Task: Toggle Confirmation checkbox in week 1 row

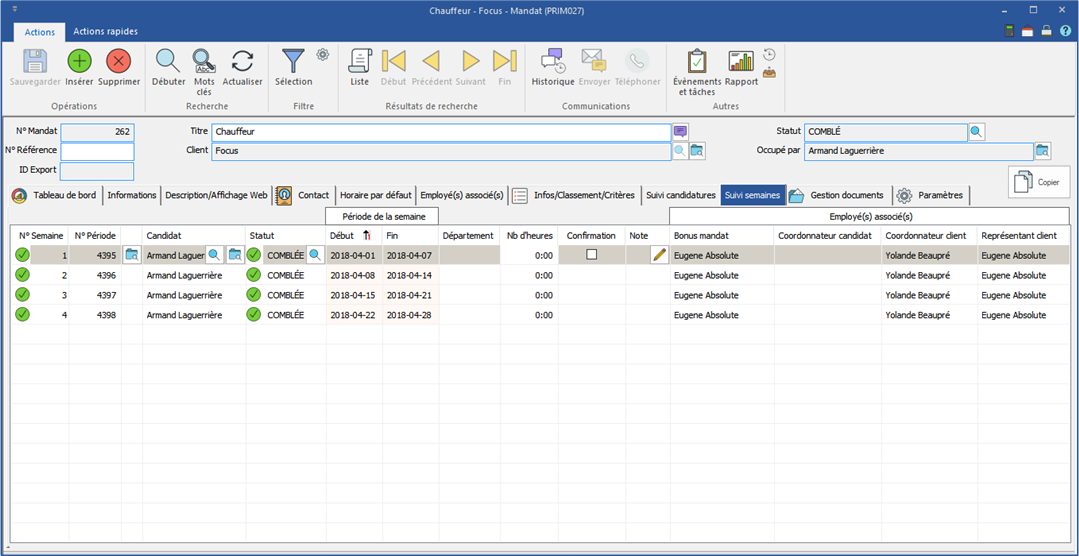Action: pos(591,255)
